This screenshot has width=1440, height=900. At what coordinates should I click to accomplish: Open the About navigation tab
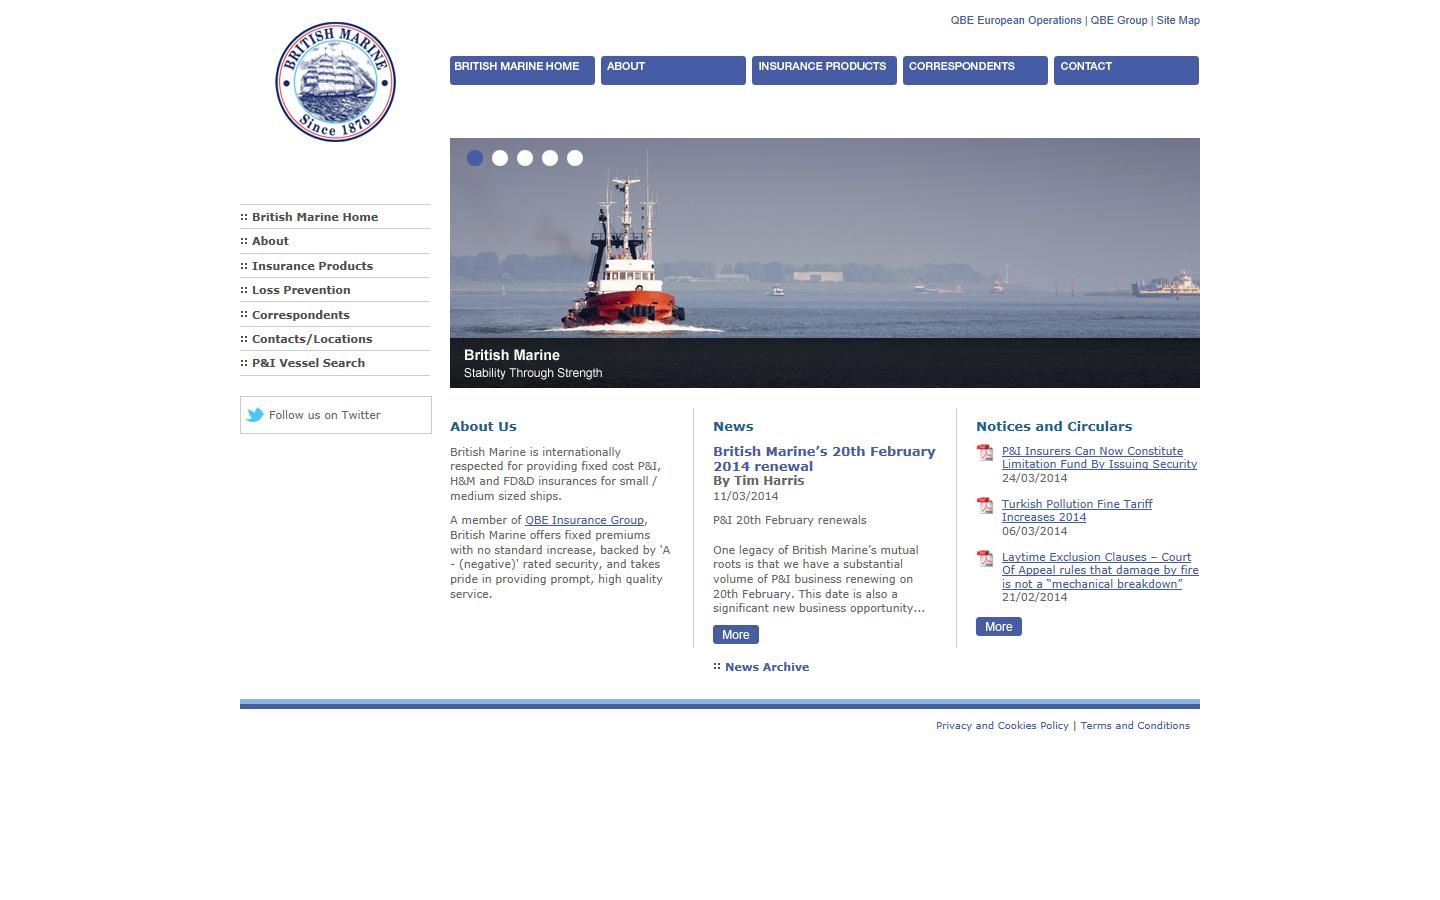coord(673,70)
